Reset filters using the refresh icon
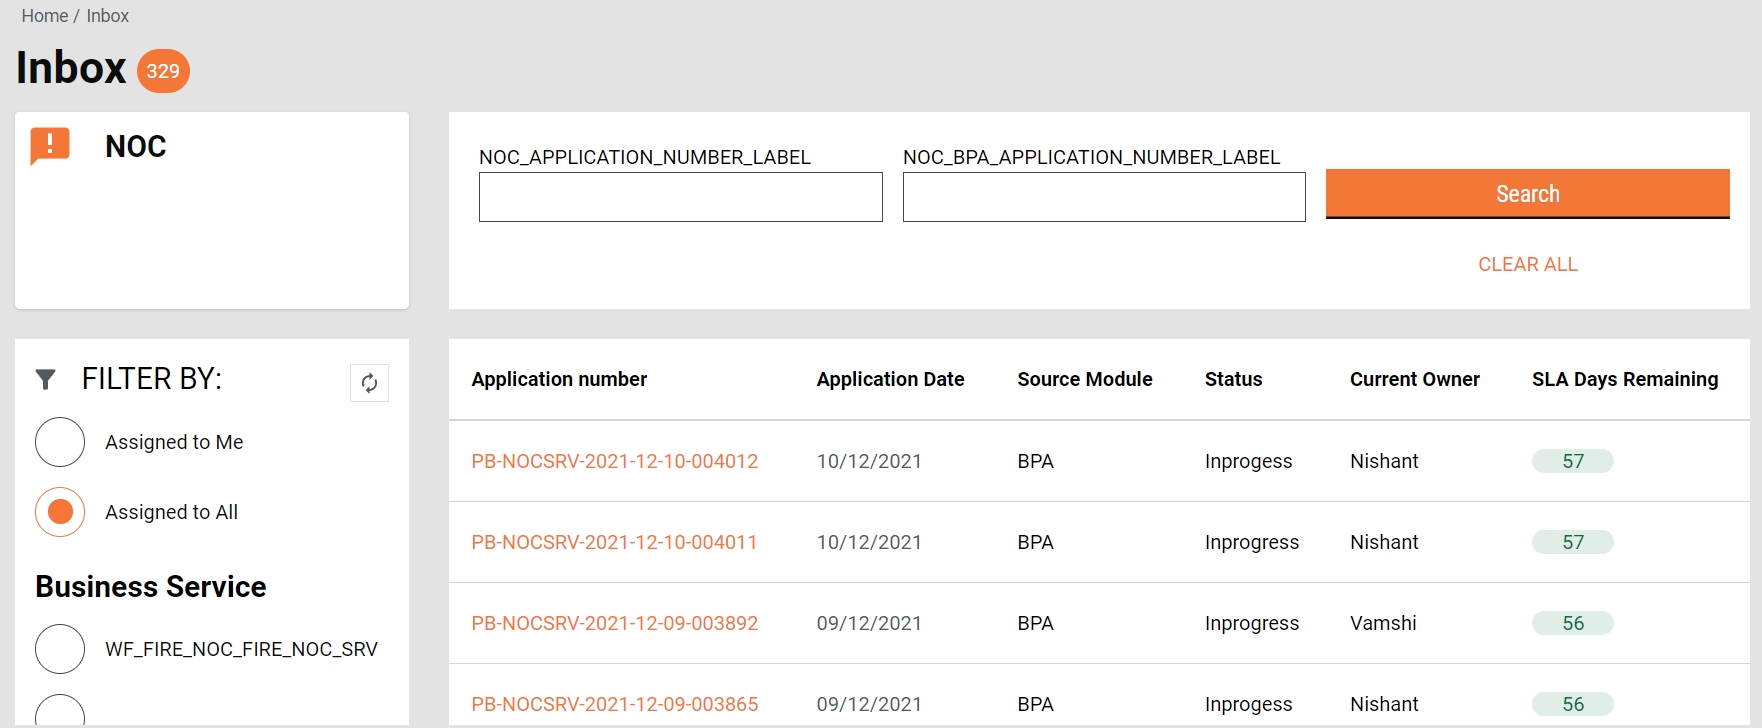The height and width of the screenshot is (728, 1762). point(369,383)
